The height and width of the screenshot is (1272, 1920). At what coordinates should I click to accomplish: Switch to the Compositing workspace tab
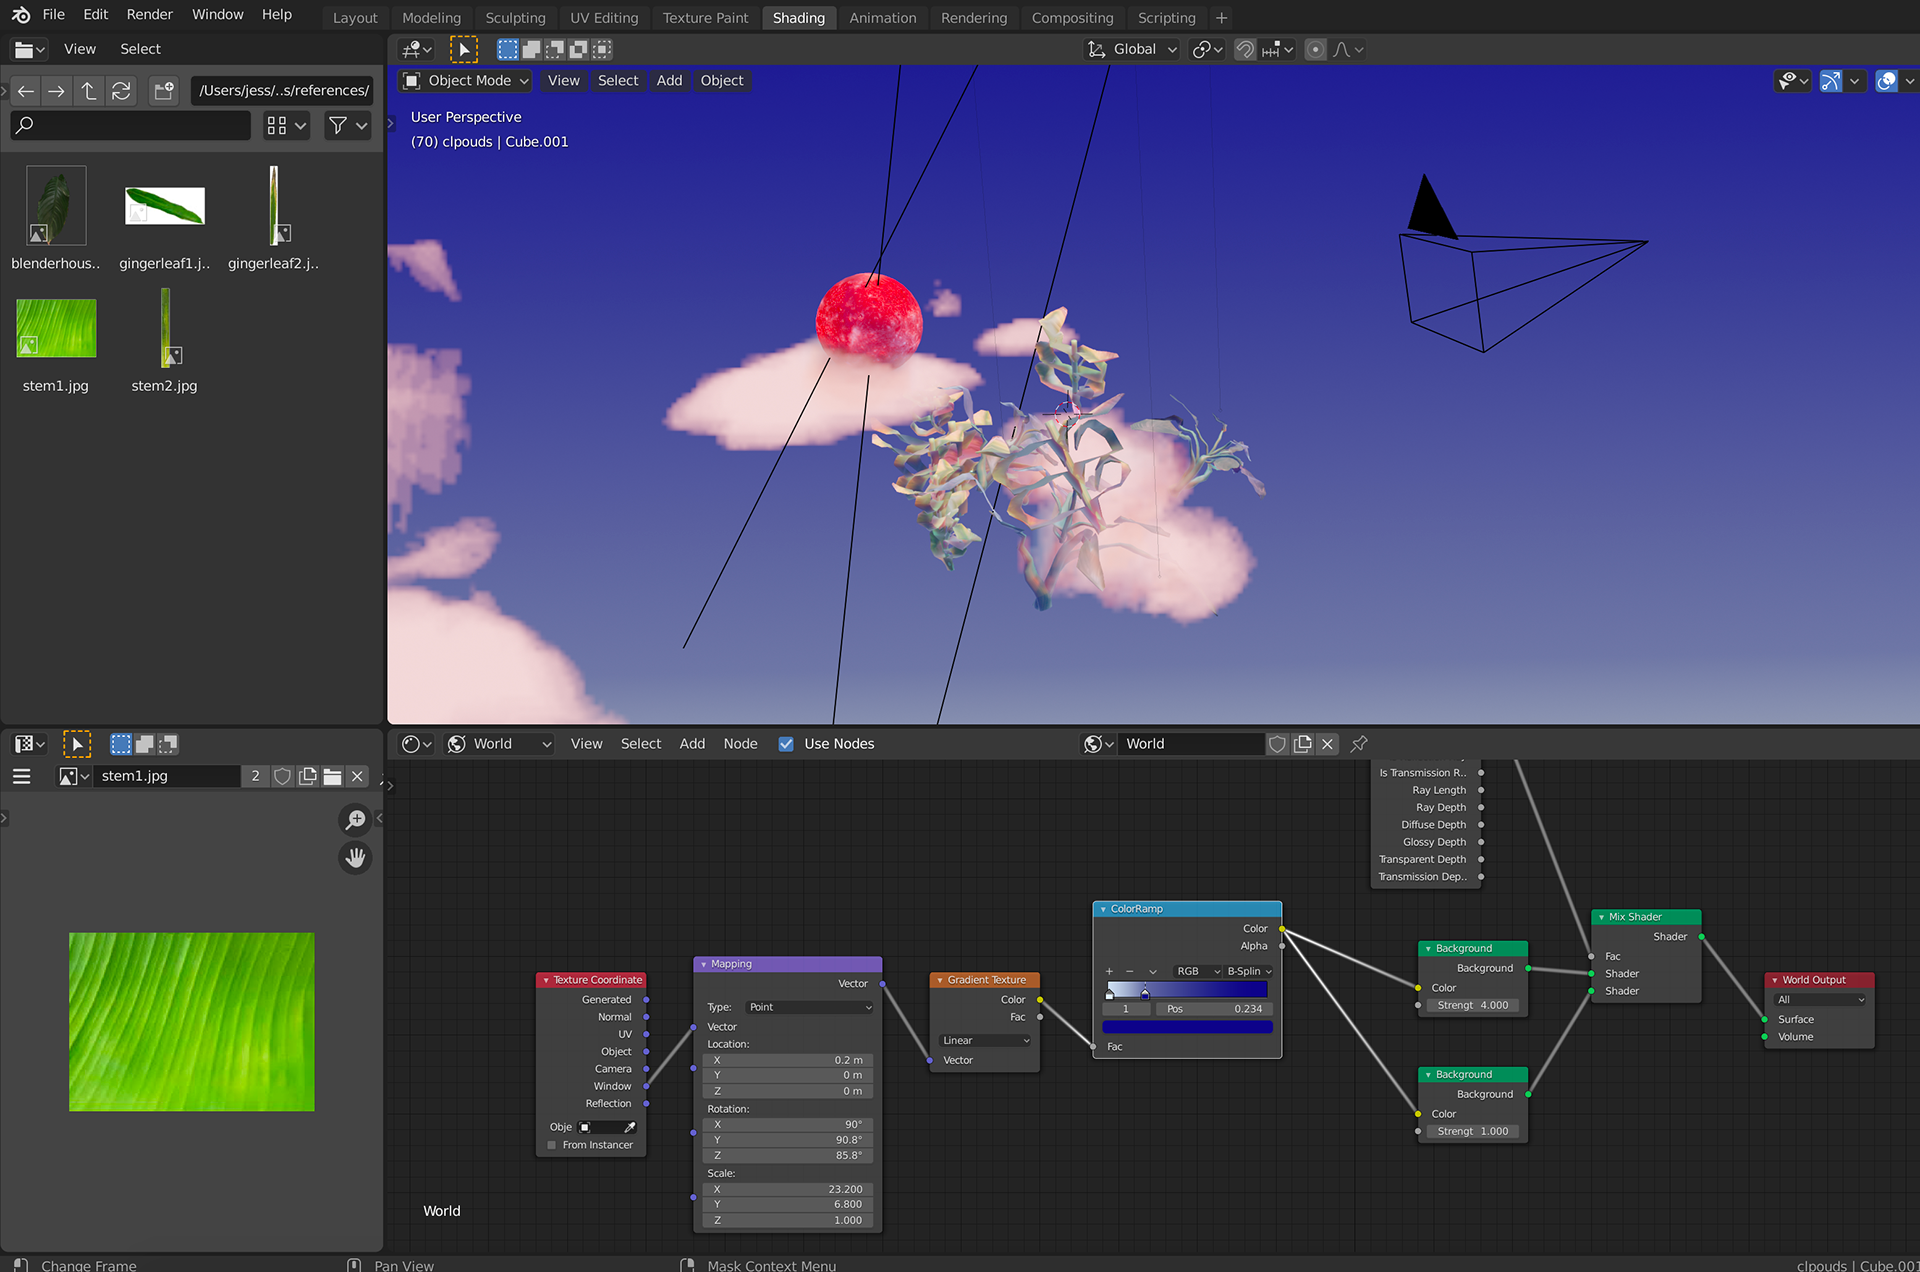click(x=1072, y=18)
